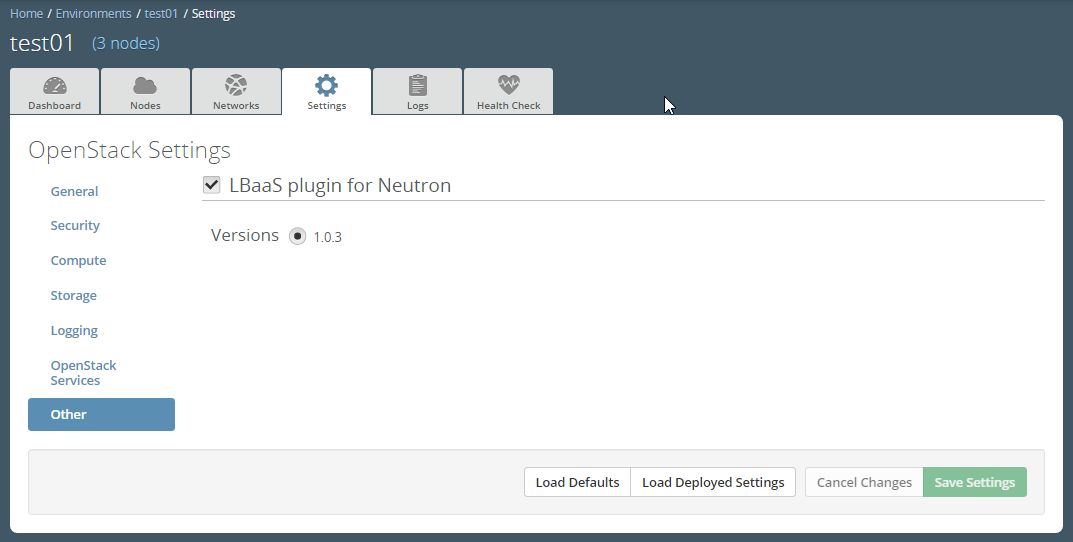
Task: Click the Logs clipboard icon
Action: pyautogui.click(x=417, y=86)
